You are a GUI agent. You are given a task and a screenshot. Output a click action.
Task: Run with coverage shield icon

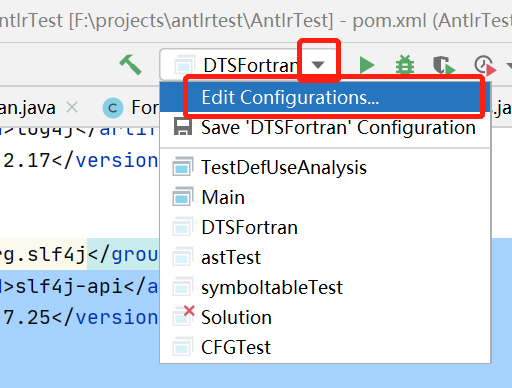[x=444, y=65]
